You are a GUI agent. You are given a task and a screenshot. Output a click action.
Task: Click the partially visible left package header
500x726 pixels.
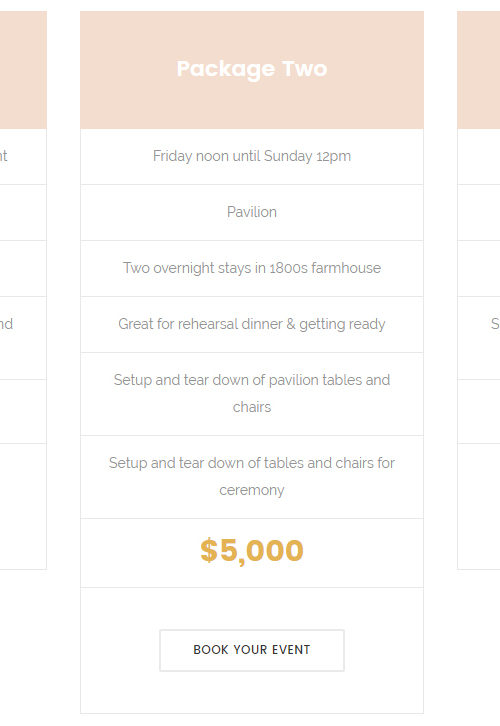point(23,70)
